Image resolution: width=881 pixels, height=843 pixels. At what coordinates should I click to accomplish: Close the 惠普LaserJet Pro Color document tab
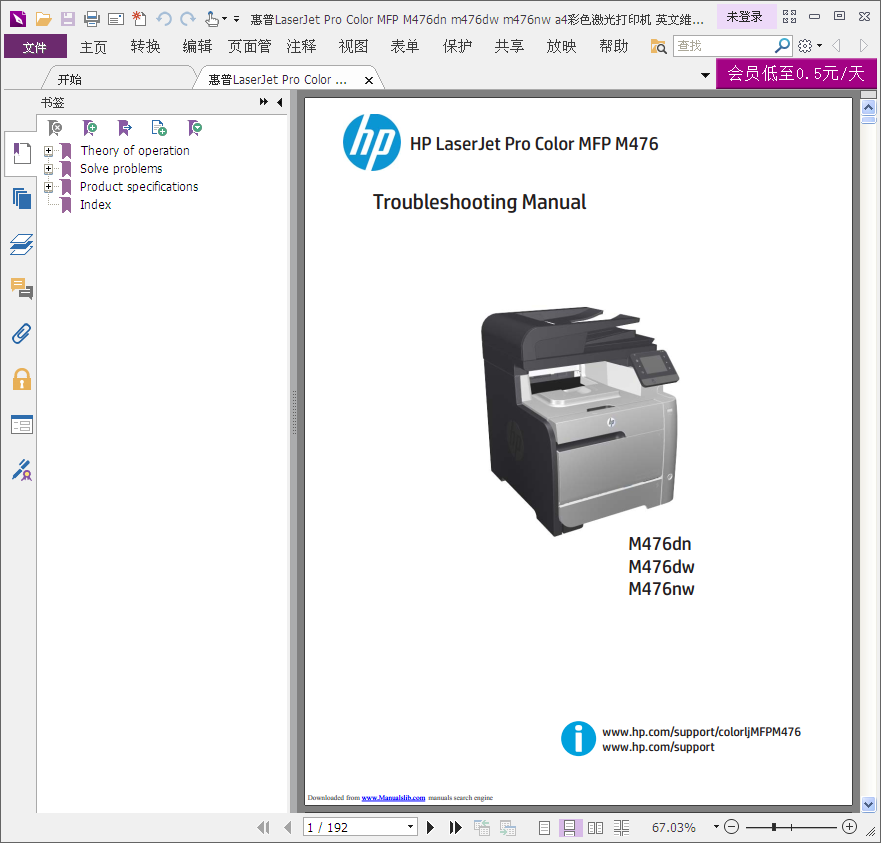[369, 80]
